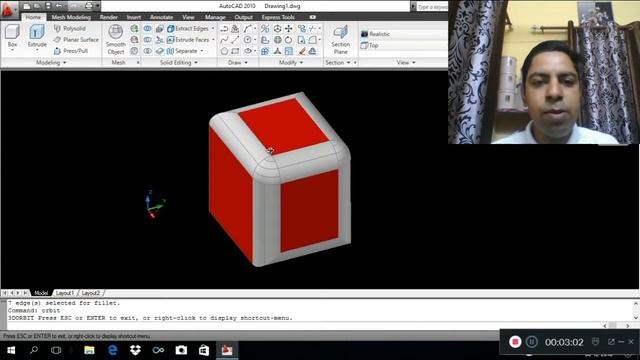Select the Box modeling tool

pos(13,37)
